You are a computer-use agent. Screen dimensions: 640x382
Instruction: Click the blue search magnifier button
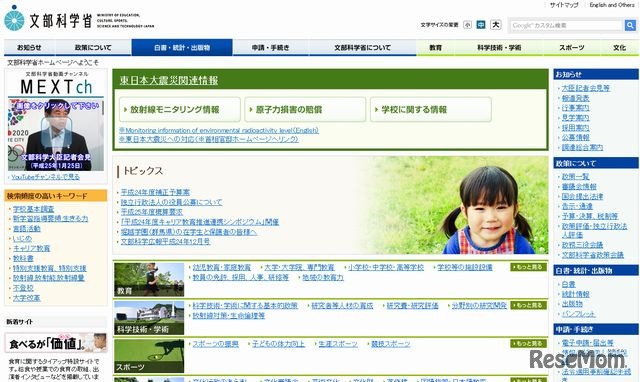click(630, 25)
